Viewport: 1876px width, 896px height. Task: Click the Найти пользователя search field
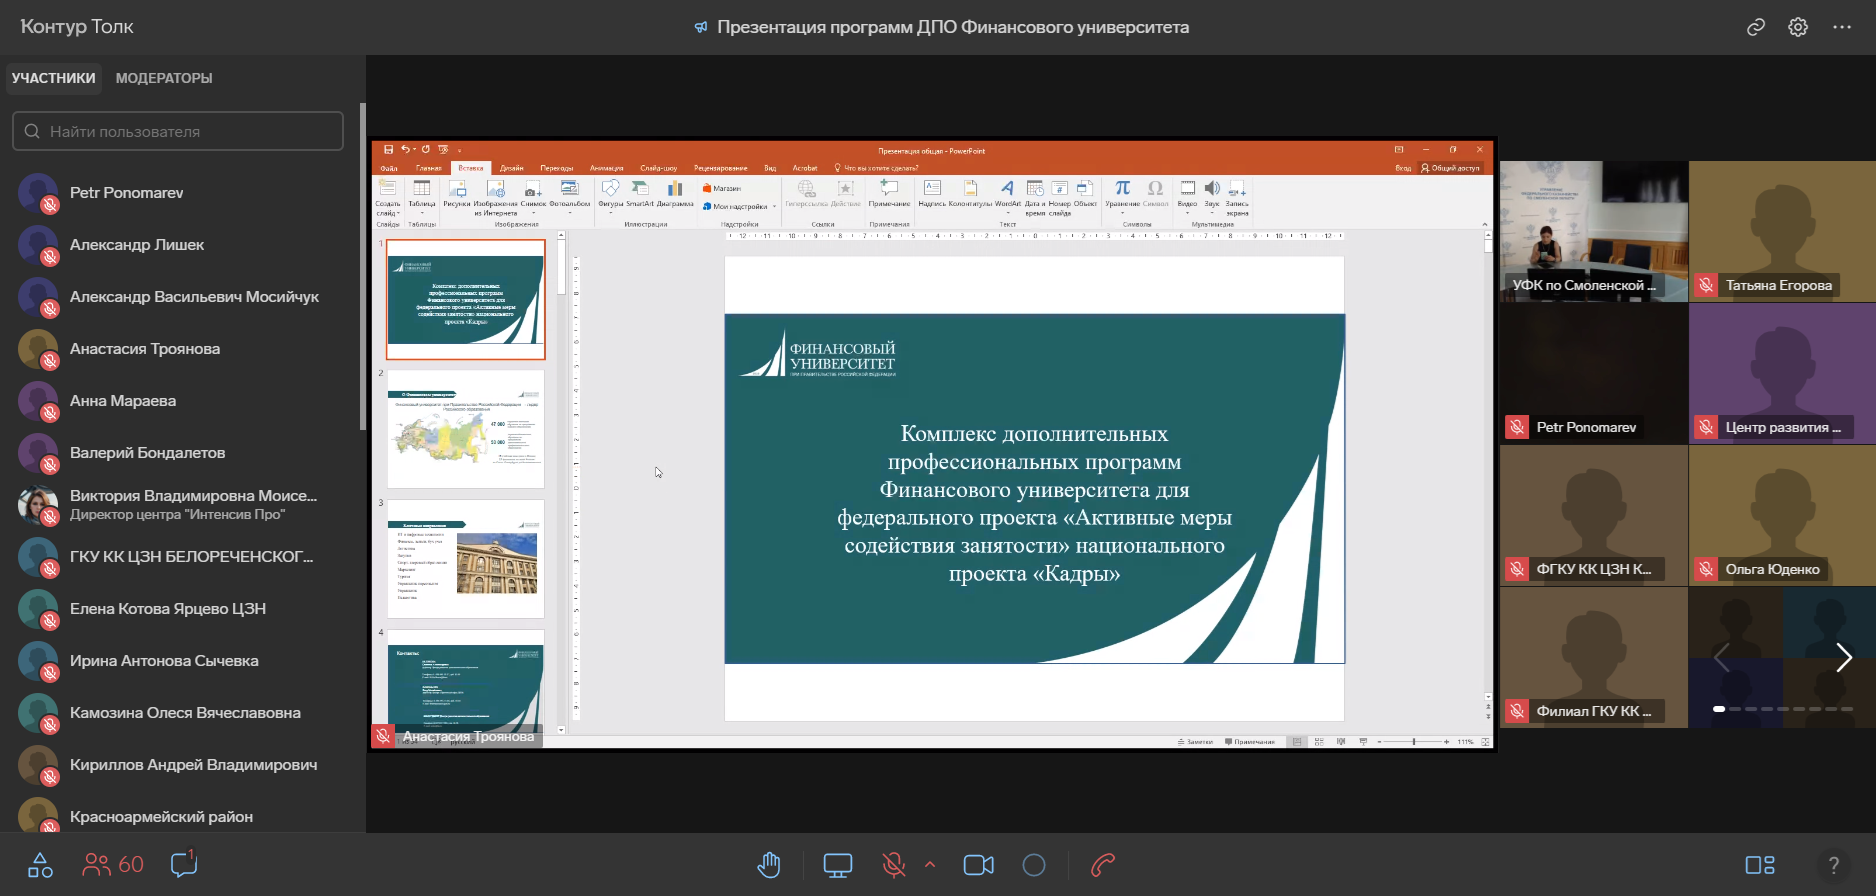[x=178, y=131]
